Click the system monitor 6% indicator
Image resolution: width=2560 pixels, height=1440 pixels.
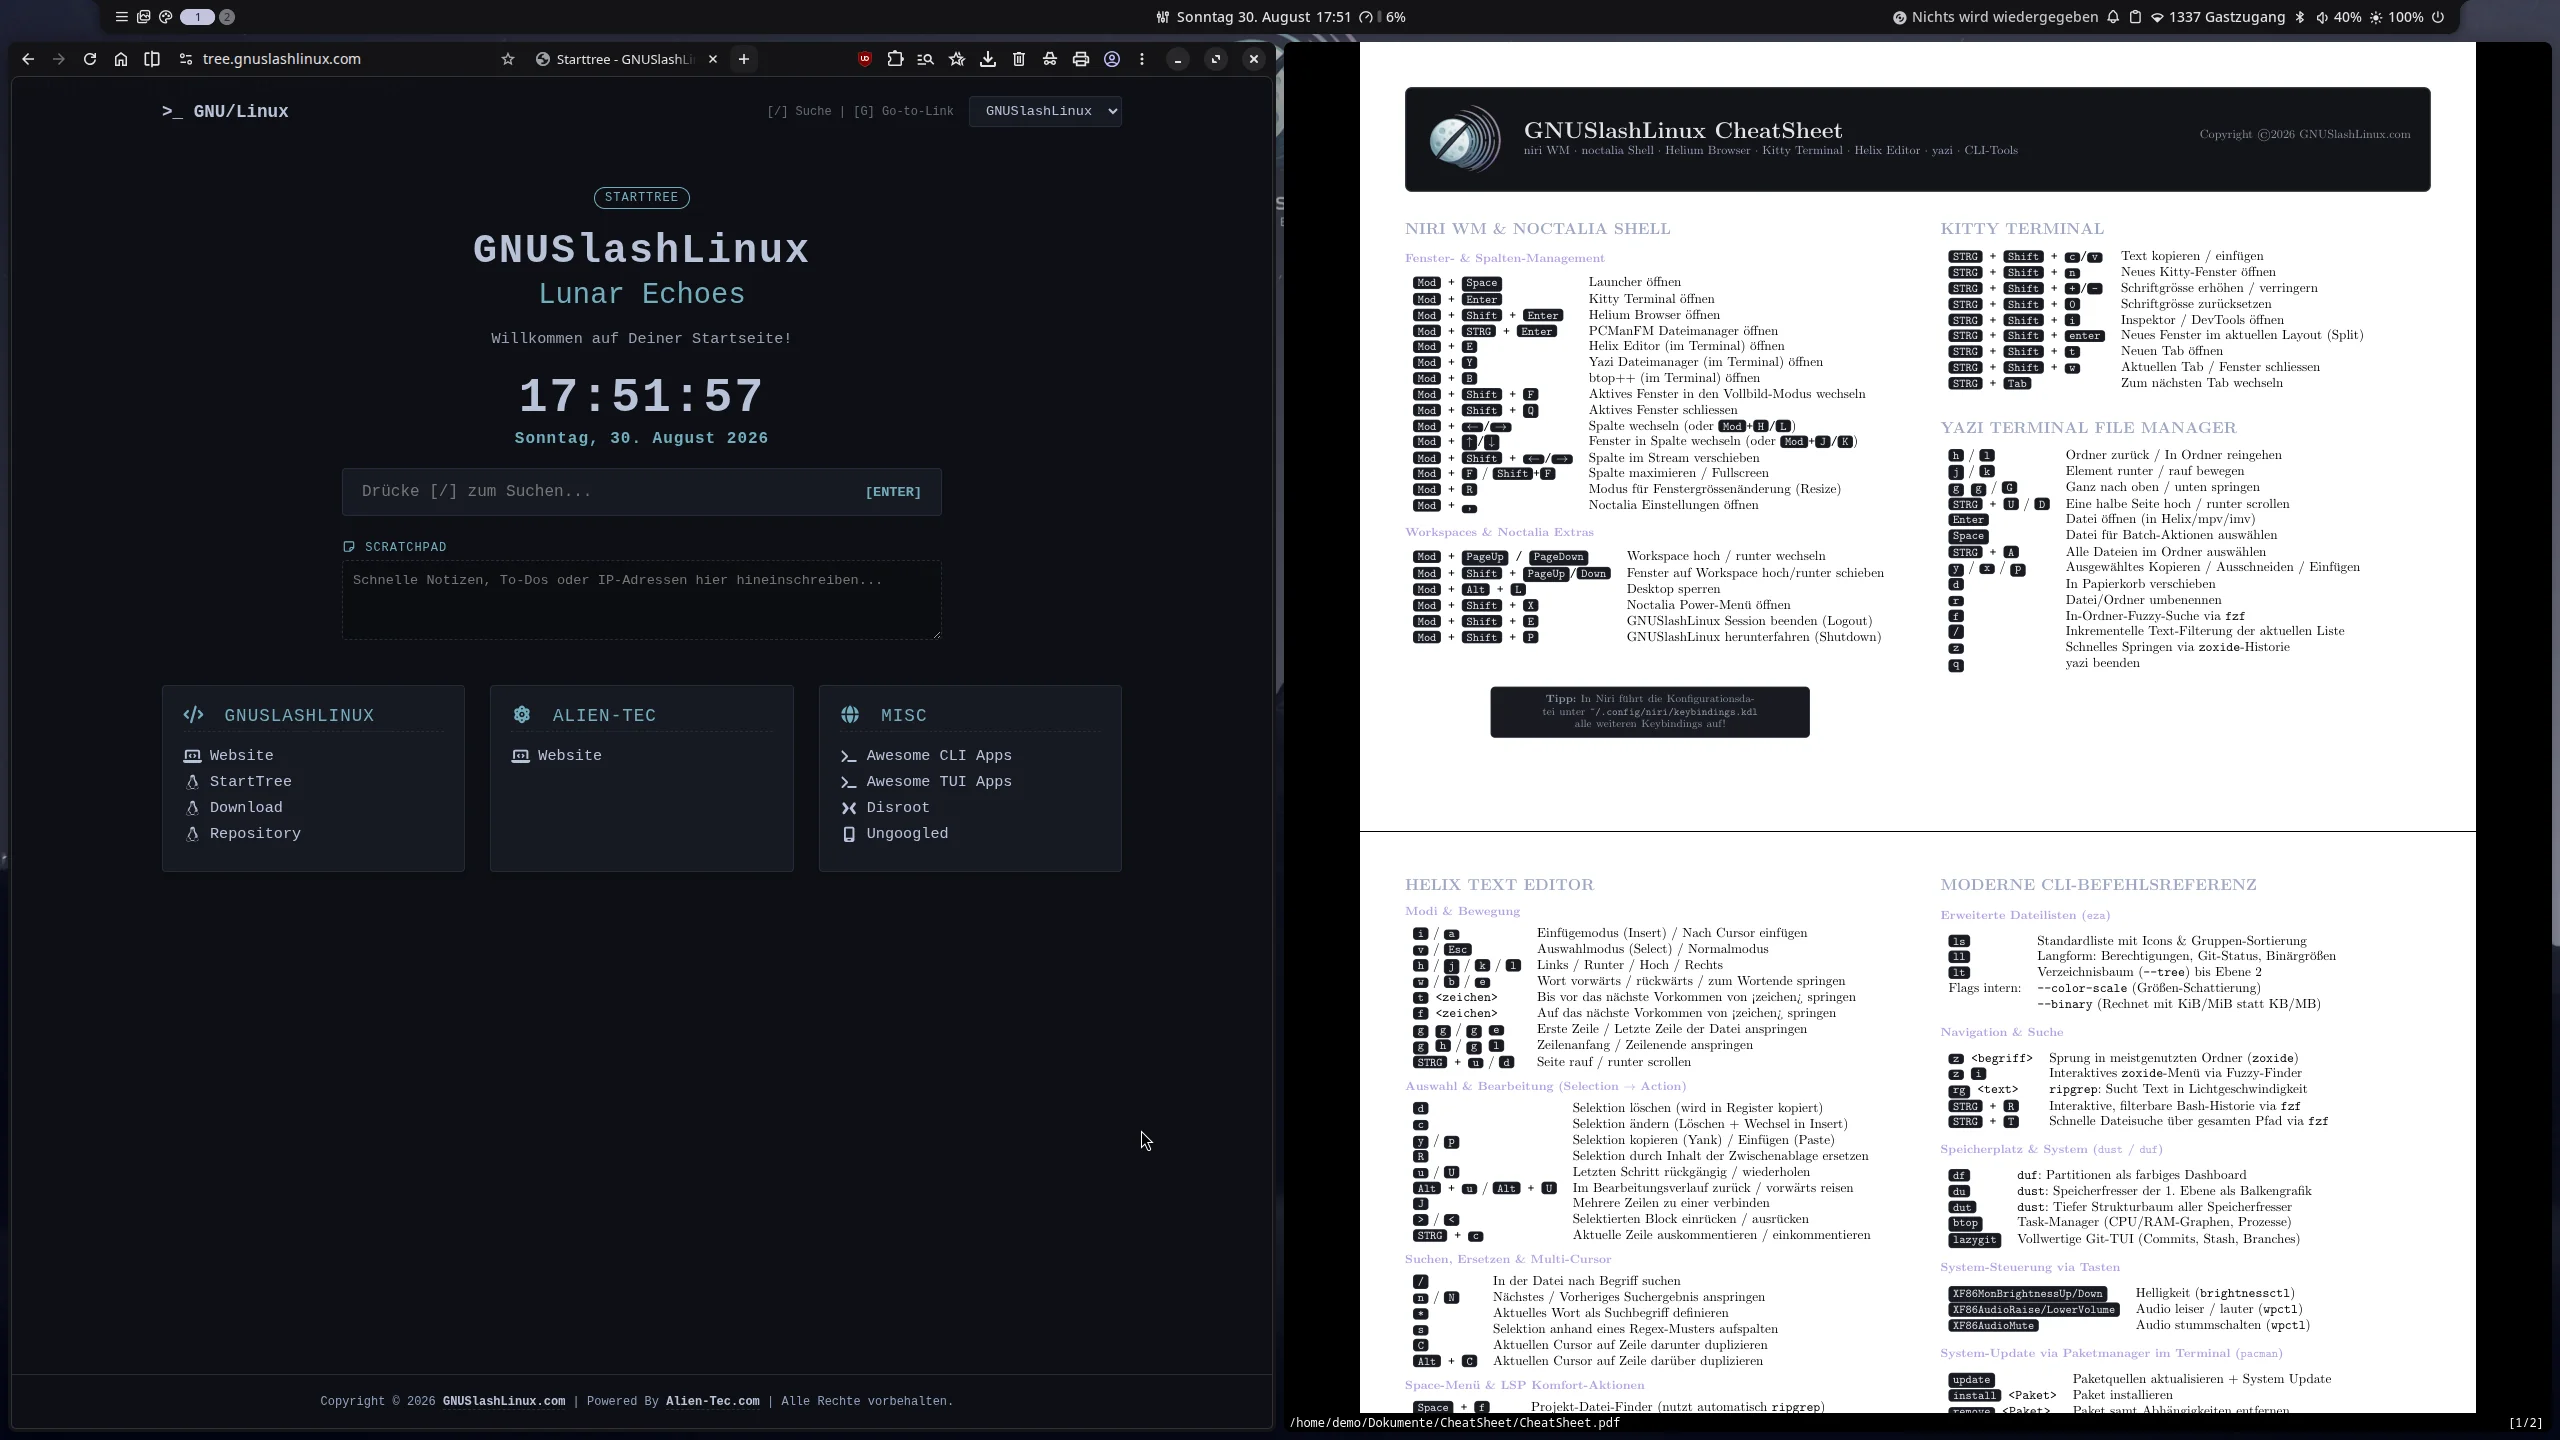(x=1384, y=17)
